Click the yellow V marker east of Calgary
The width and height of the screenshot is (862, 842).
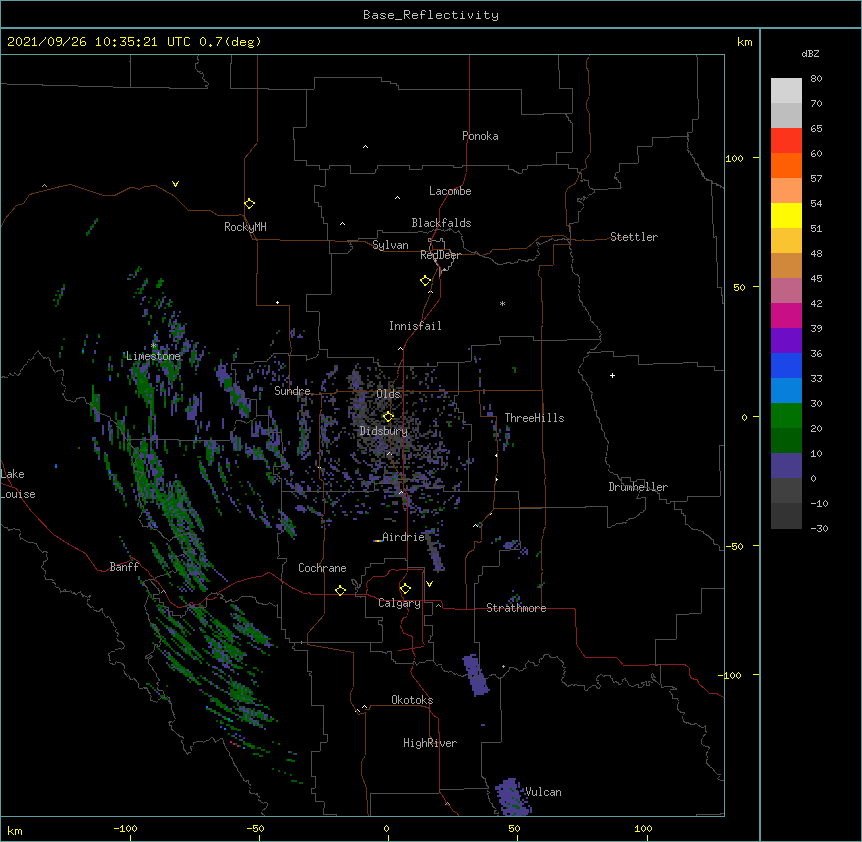click(429, 584)
